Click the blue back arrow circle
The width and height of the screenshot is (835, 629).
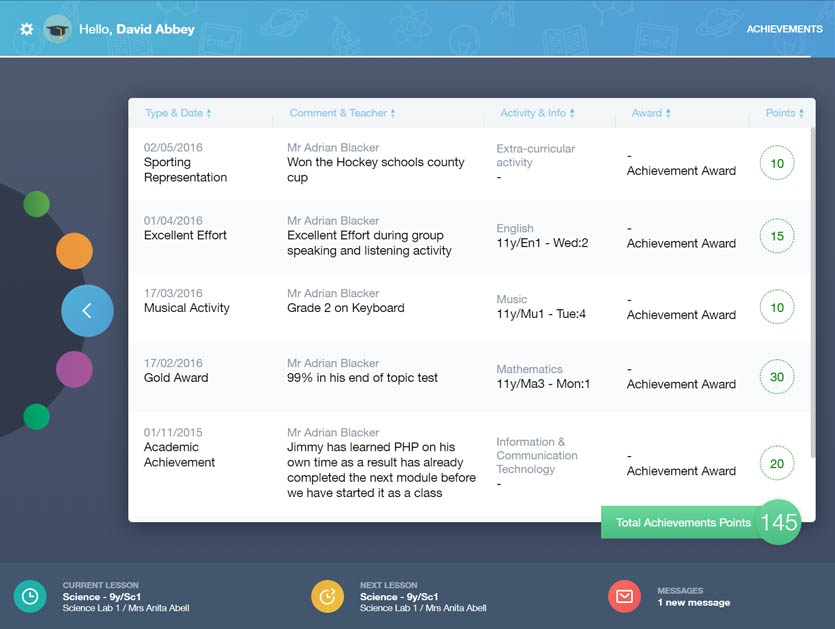coord(87,311)
